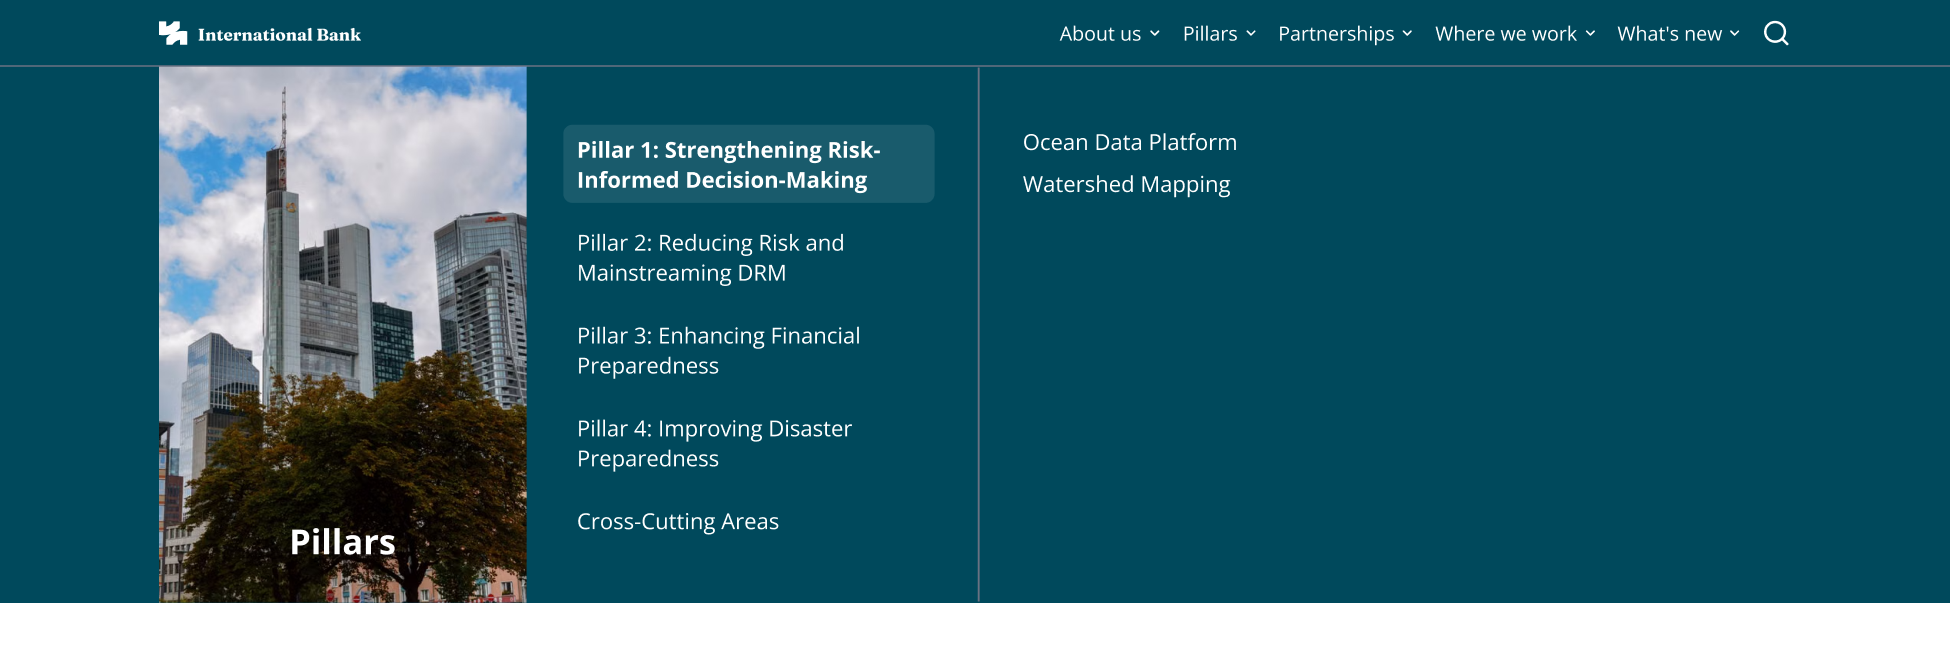Open the Partnerships menu
The width and height of the screenshot is (1950, 669).
click(x=1336, y=34)
